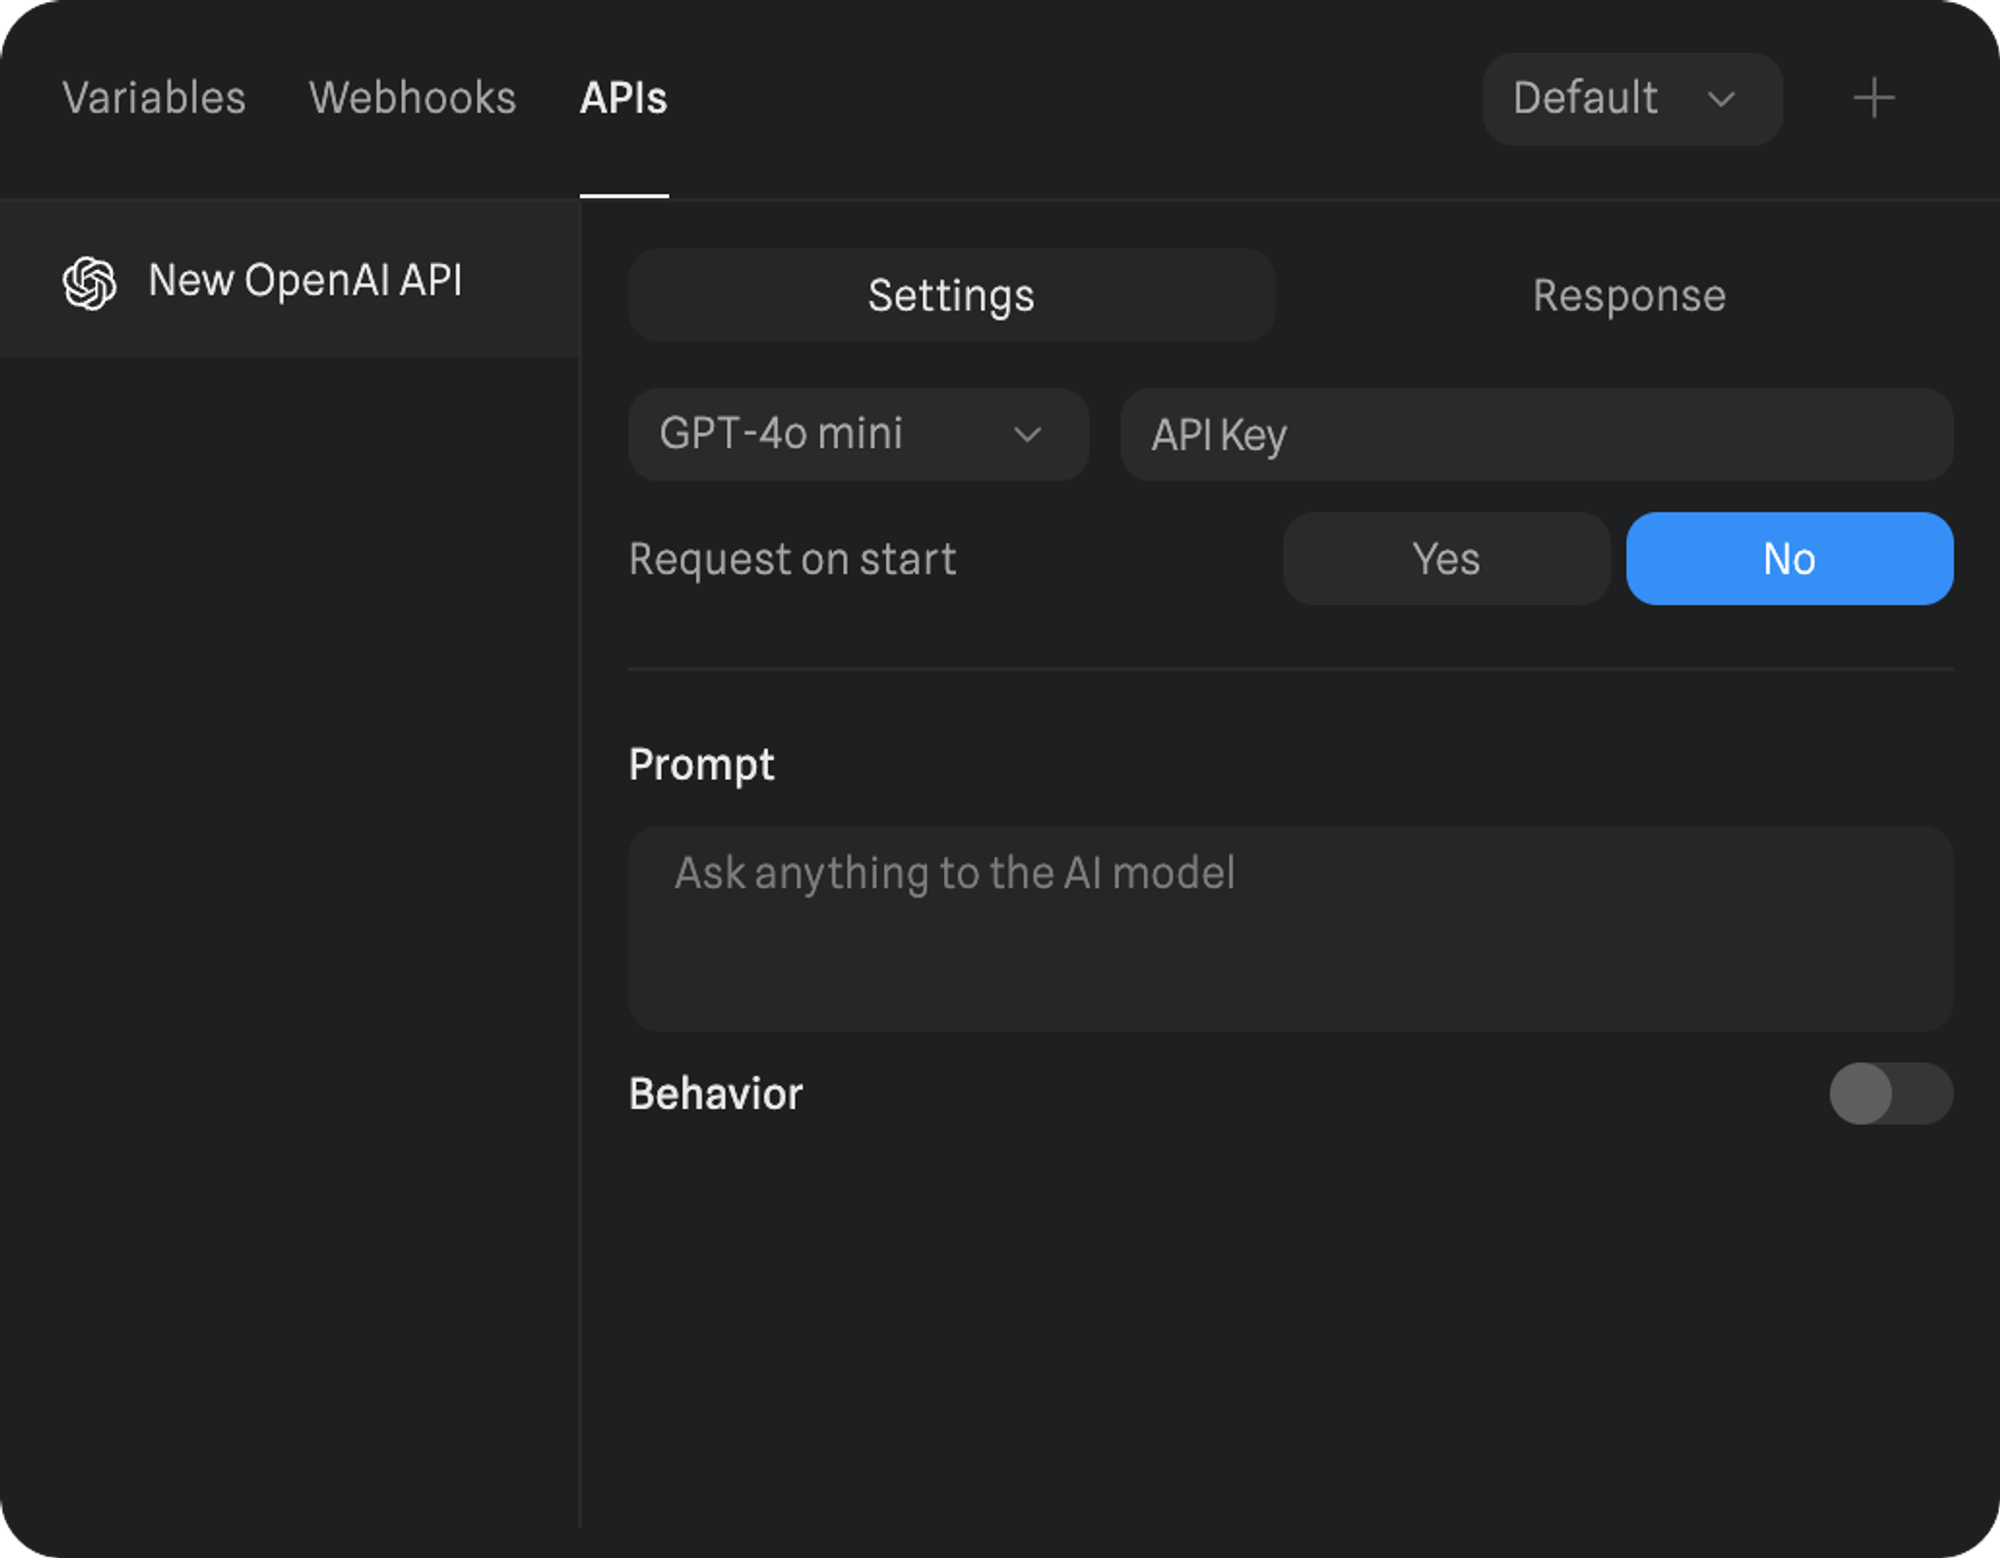The height and width of the screenshot is (1558, 2000).
Task: Select New OpenAI API in the list
Action: pyautogui.click(x=305, y=281)
